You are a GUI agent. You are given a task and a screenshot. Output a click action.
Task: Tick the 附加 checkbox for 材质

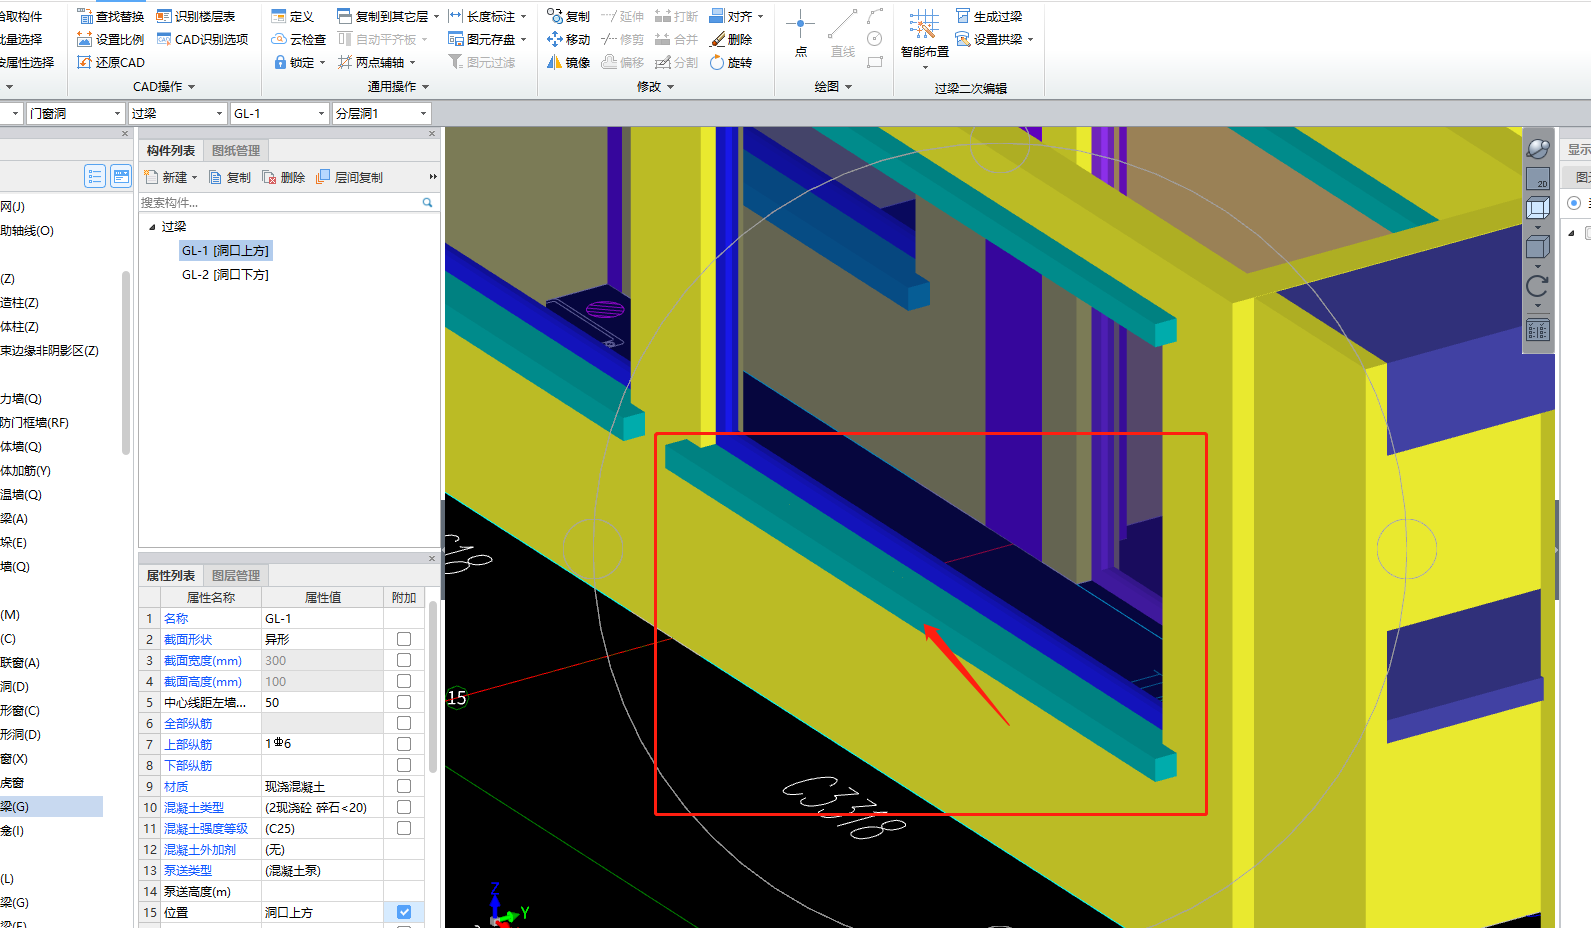point(404,786)
